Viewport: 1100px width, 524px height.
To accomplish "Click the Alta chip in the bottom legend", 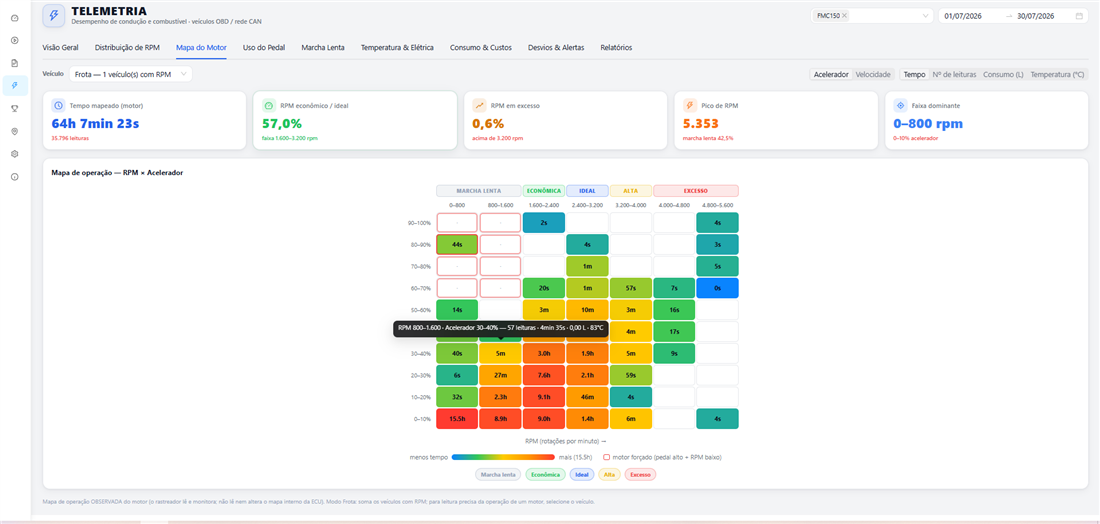I will click(610, 474).
